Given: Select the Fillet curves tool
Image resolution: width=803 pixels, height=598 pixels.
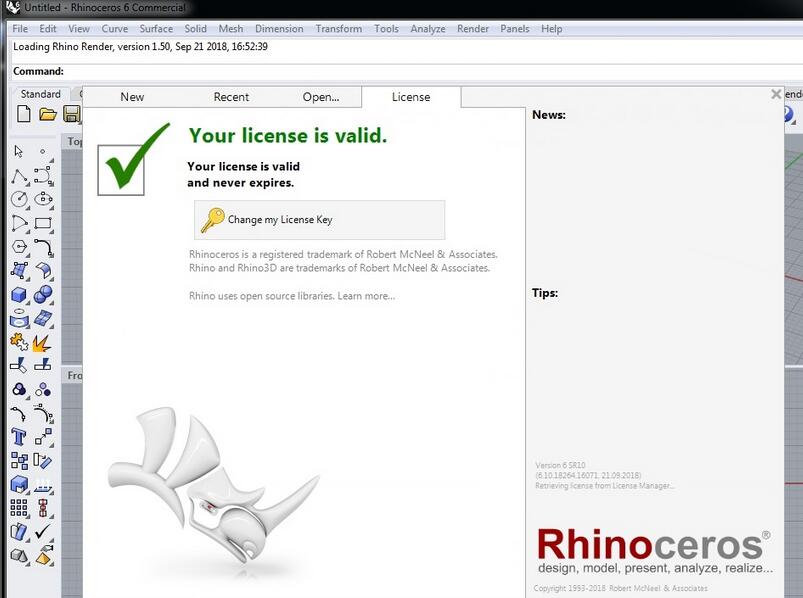Looking at the screenshot, I should pyautogui.click(x=44, y=247).
